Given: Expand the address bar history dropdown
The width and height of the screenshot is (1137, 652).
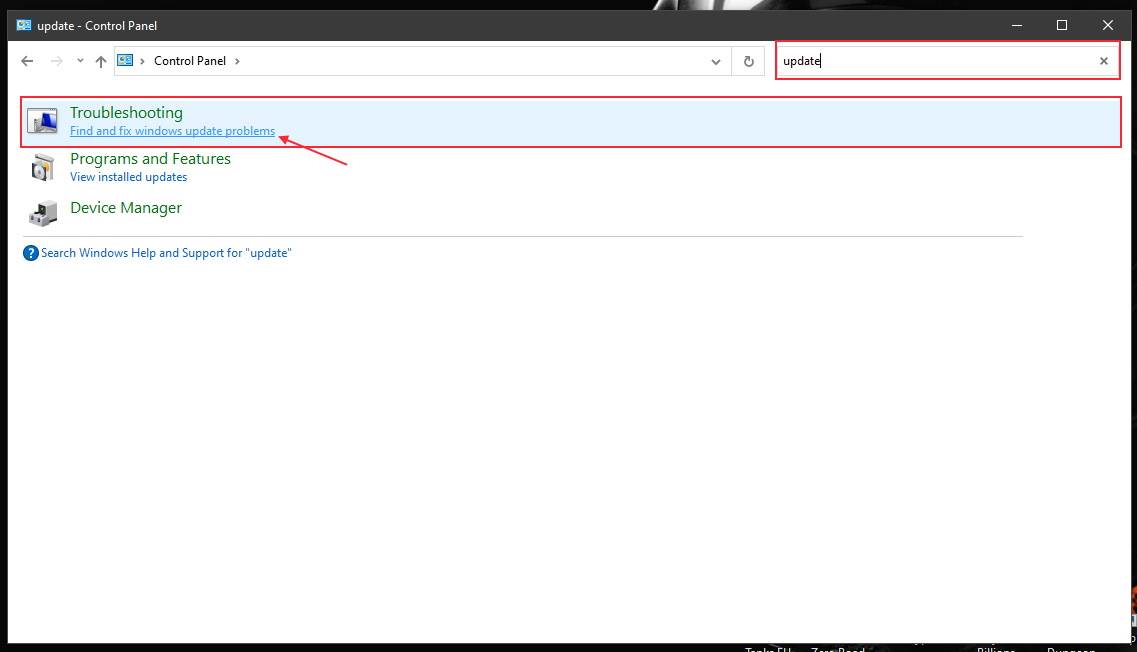Looking at the screenshot, I should 716,61.
